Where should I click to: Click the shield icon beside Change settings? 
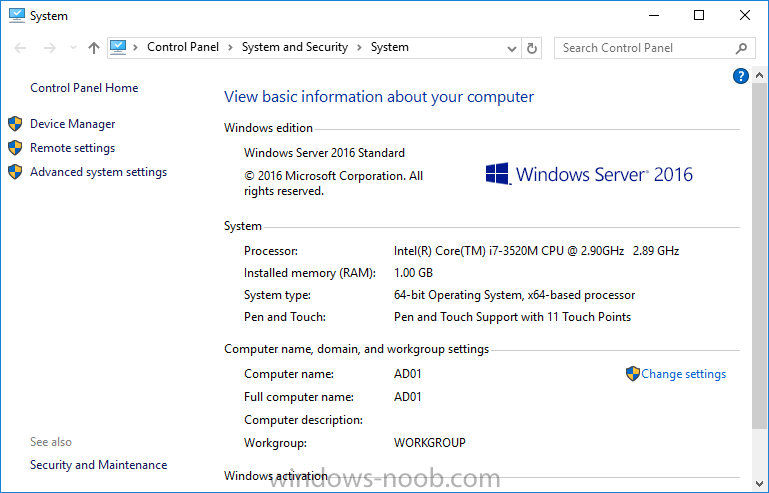pyautogui.click(x=633, y=374)
